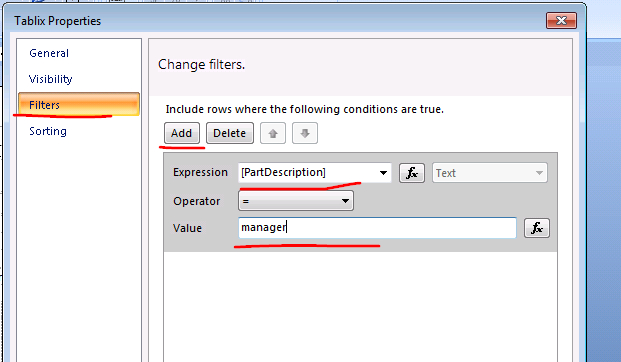Close the Tablix Properties dialog
The image size is (621, 362).
(561, 21)
